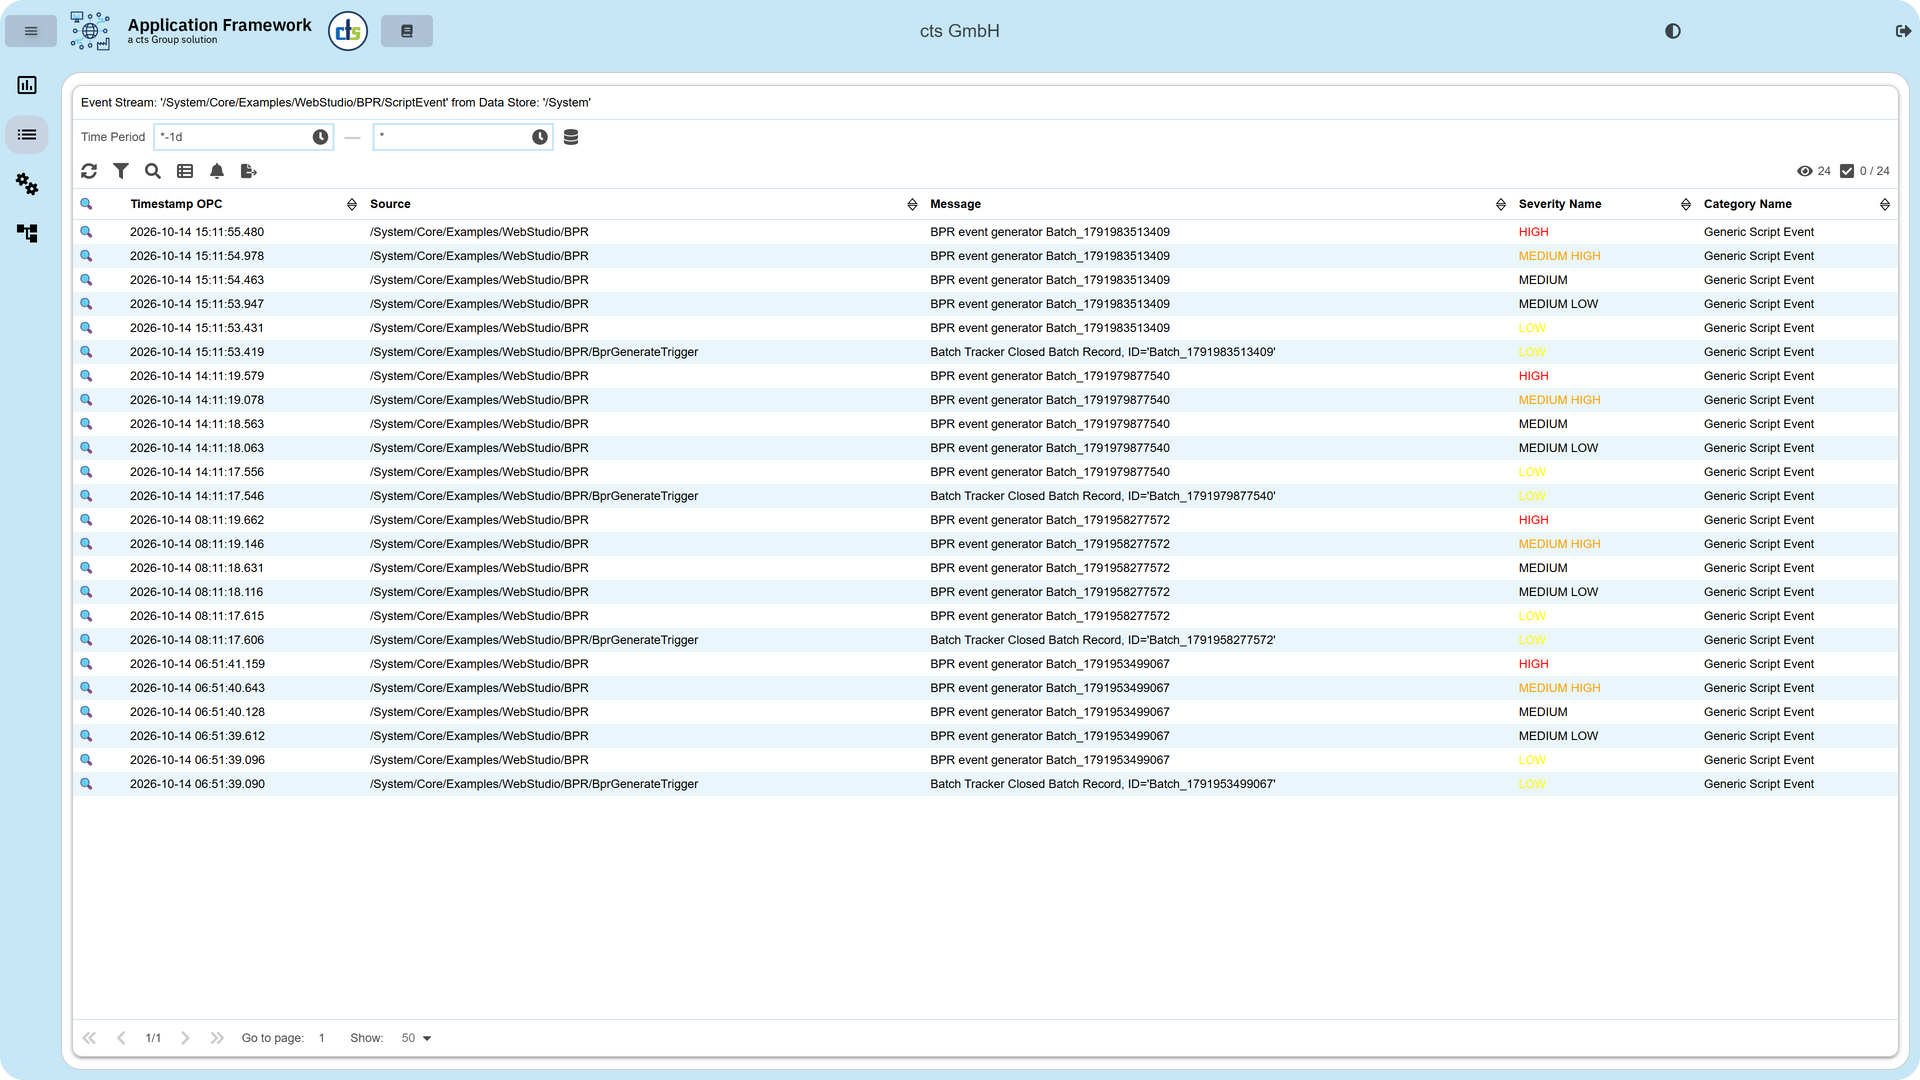Toggle the select-all checkbox showing 0 / 24
Image resolution: width=1920 pixels, height=1080 pixels.
click(x=1847, y=171)
